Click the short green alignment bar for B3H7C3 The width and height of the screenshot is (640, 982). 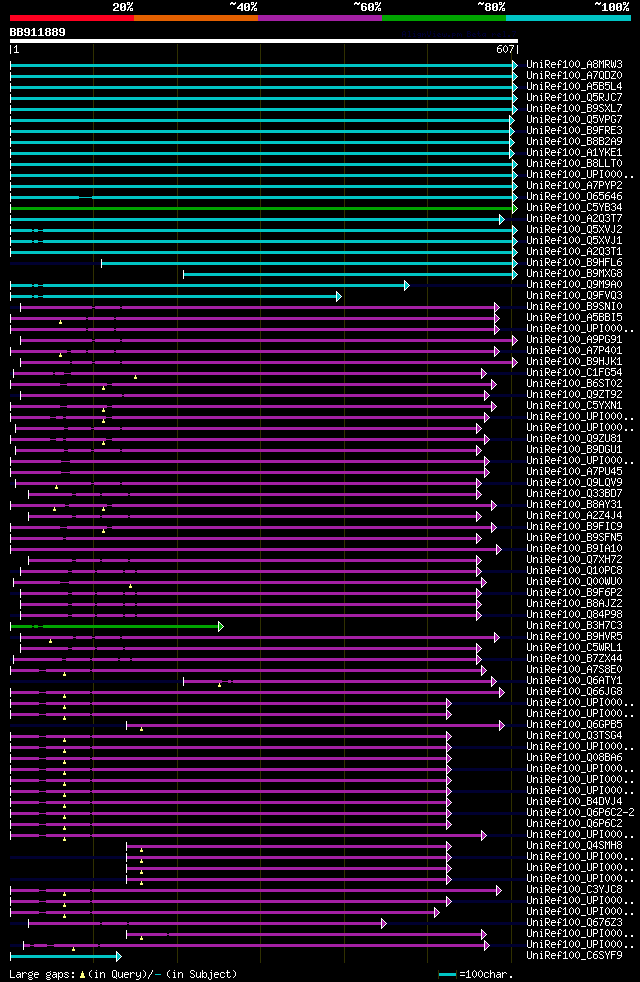pos(116,626)
